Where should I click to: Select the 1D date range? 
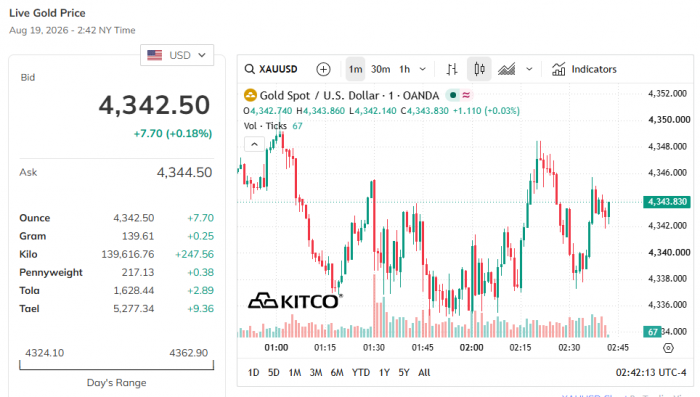(x=254, y=372)
